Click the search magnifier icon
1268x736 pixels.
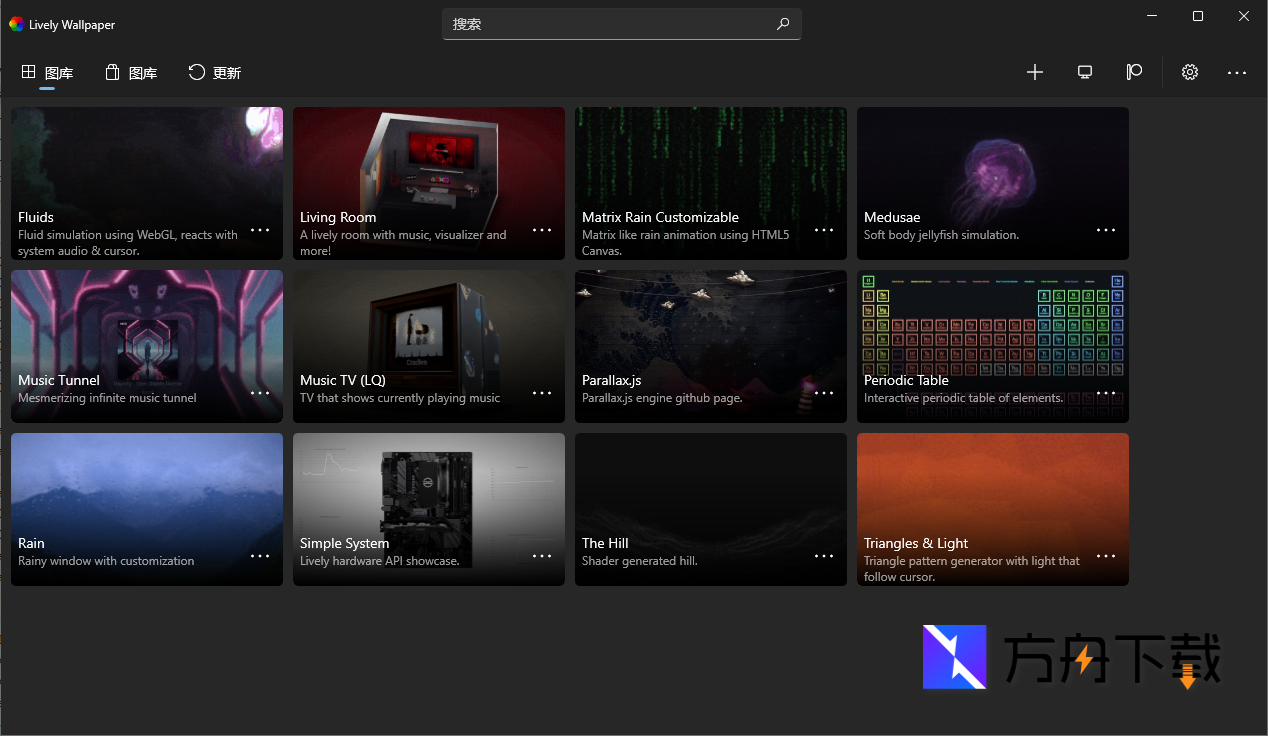783,24
